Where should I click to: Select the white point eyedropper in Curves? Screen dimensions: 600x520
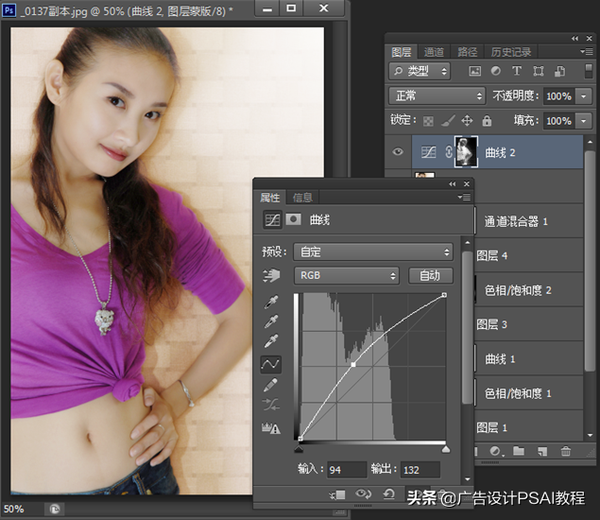pos(271,342)
